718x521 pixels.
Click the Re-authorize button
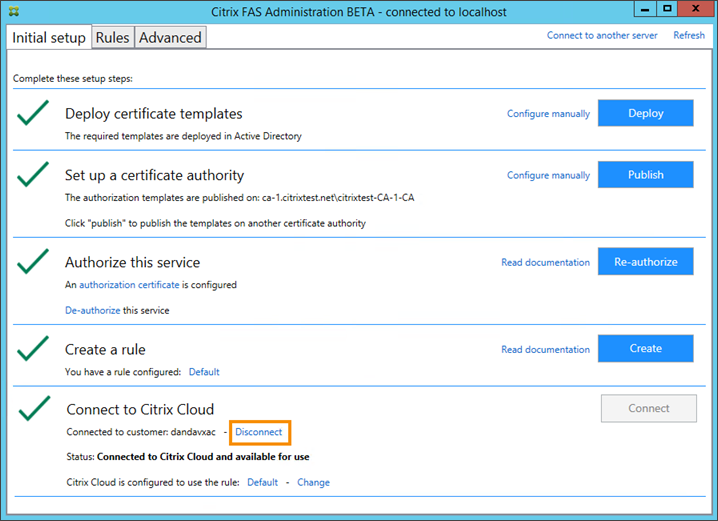coord(645,262)
